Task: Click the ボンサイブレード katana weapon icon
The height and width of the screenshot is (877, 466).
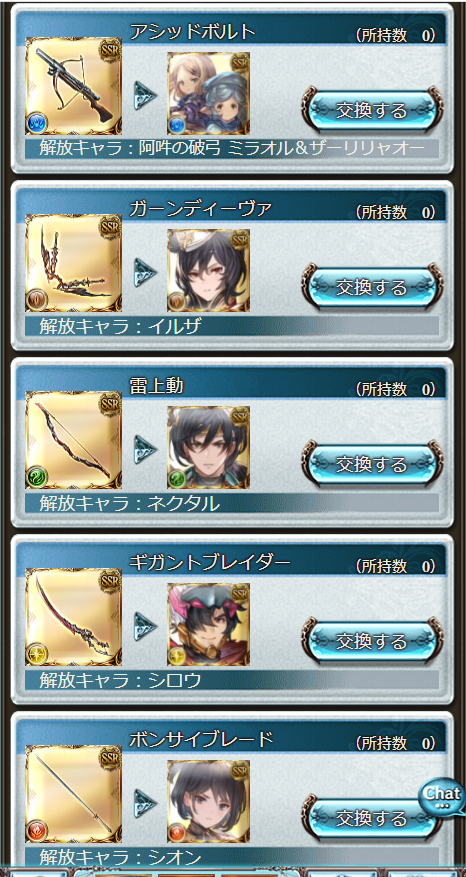Action: (x=73, y=794)
